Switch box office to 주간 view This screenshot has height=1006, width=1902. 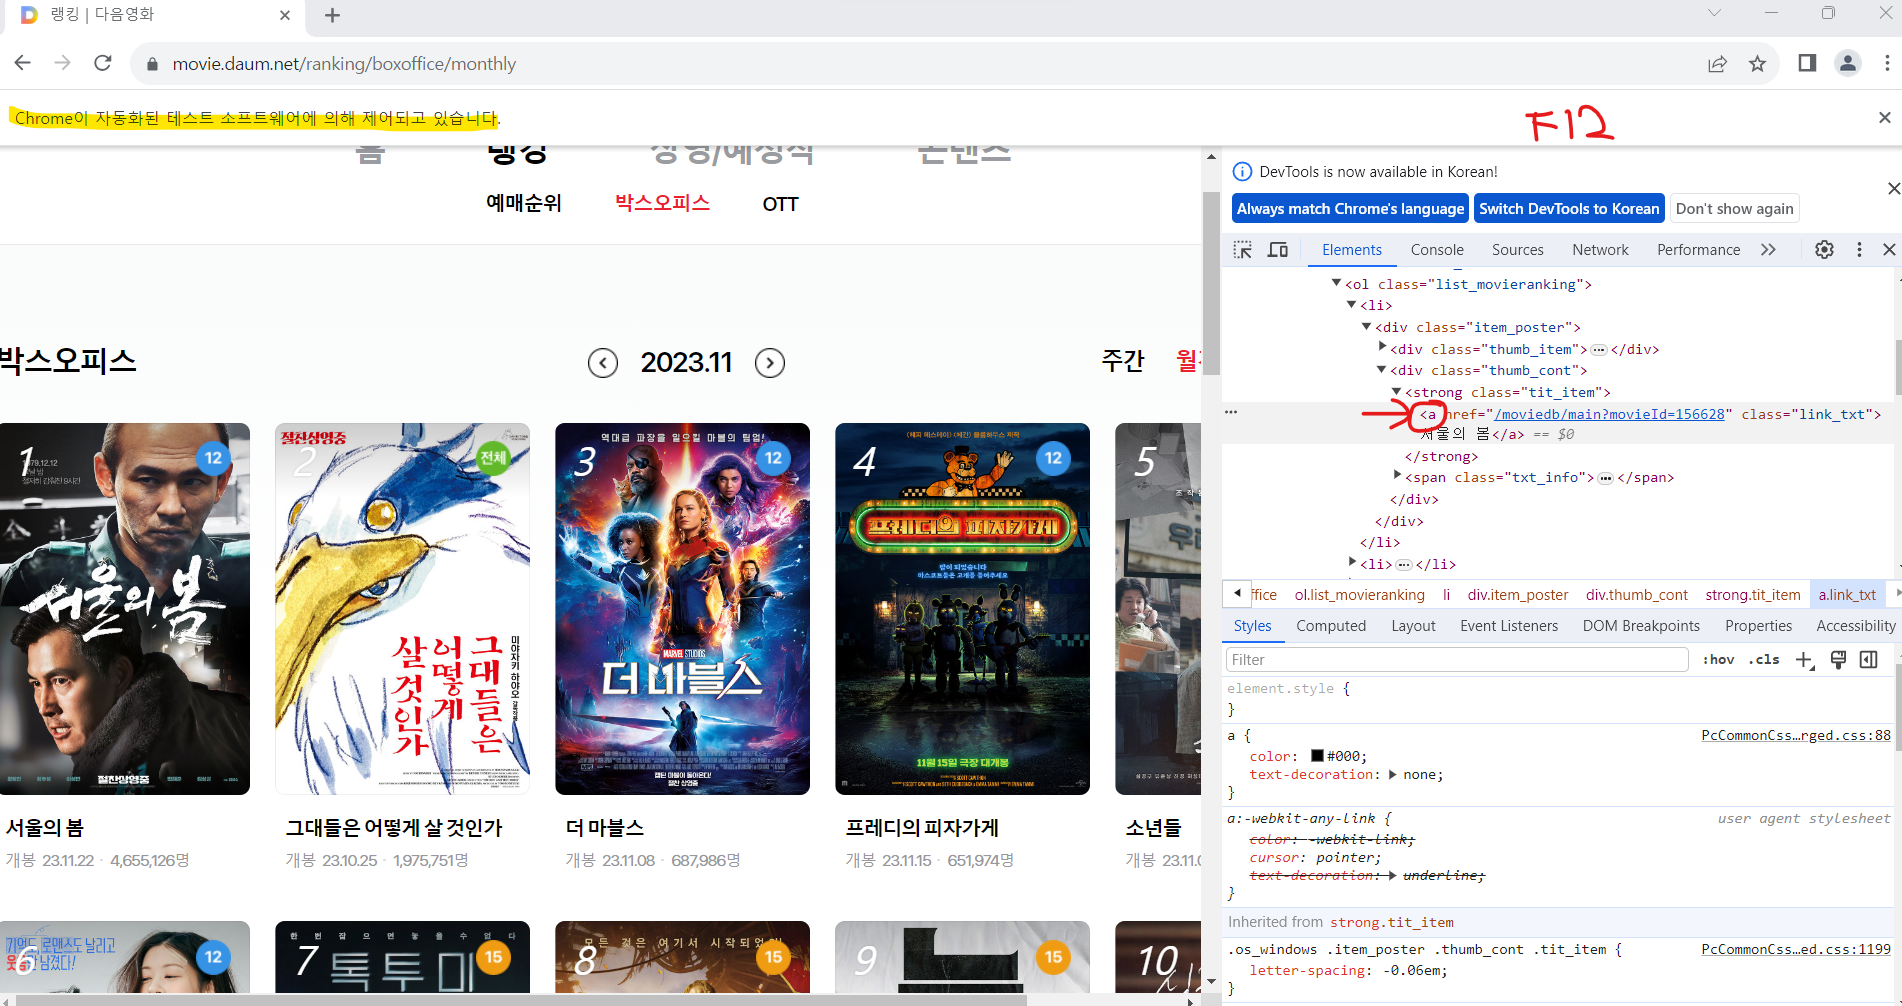[x=1122, y=361]
